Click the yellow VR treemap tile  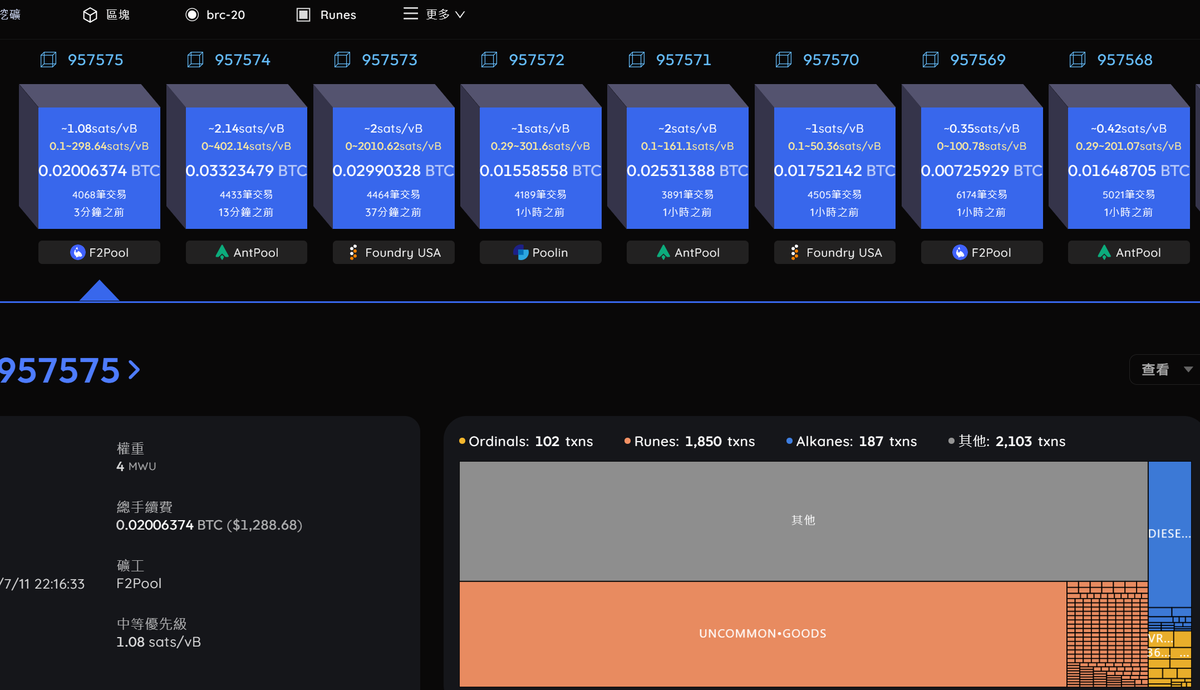coord(1160,638)
